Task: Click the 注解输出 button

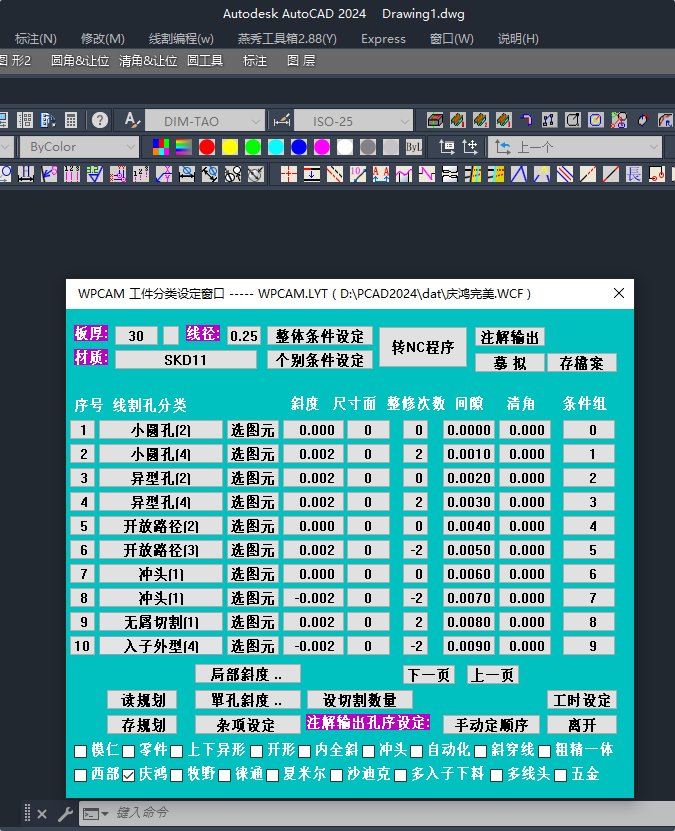Action: tap(510, 337)
